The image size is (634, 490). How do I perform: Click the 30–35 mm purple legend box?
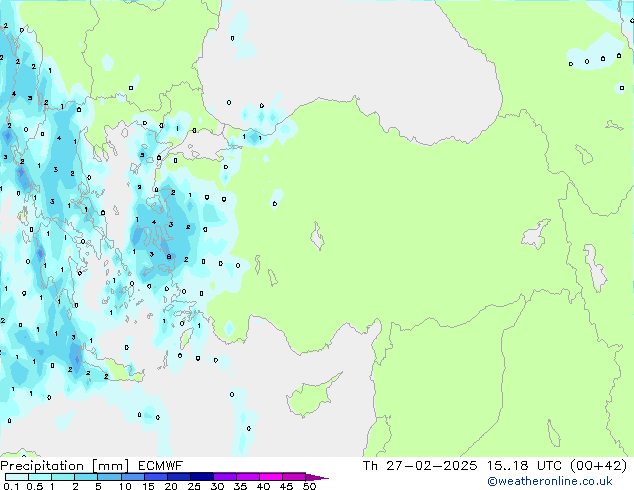pos(224,477)
